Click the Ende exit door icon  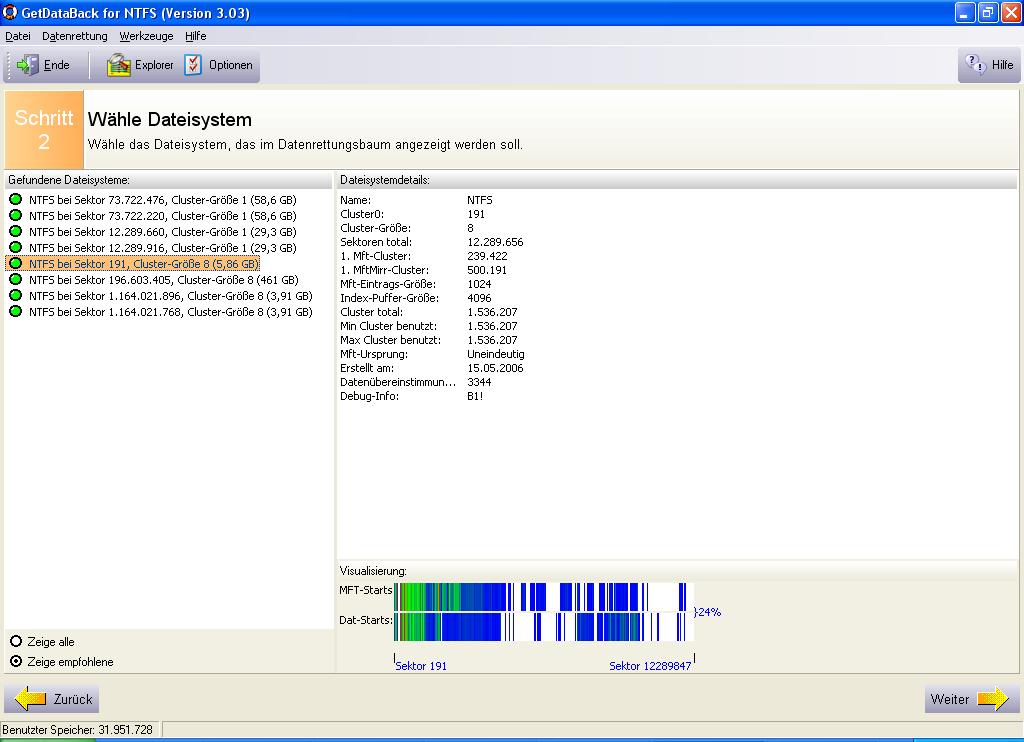[27, 65]
